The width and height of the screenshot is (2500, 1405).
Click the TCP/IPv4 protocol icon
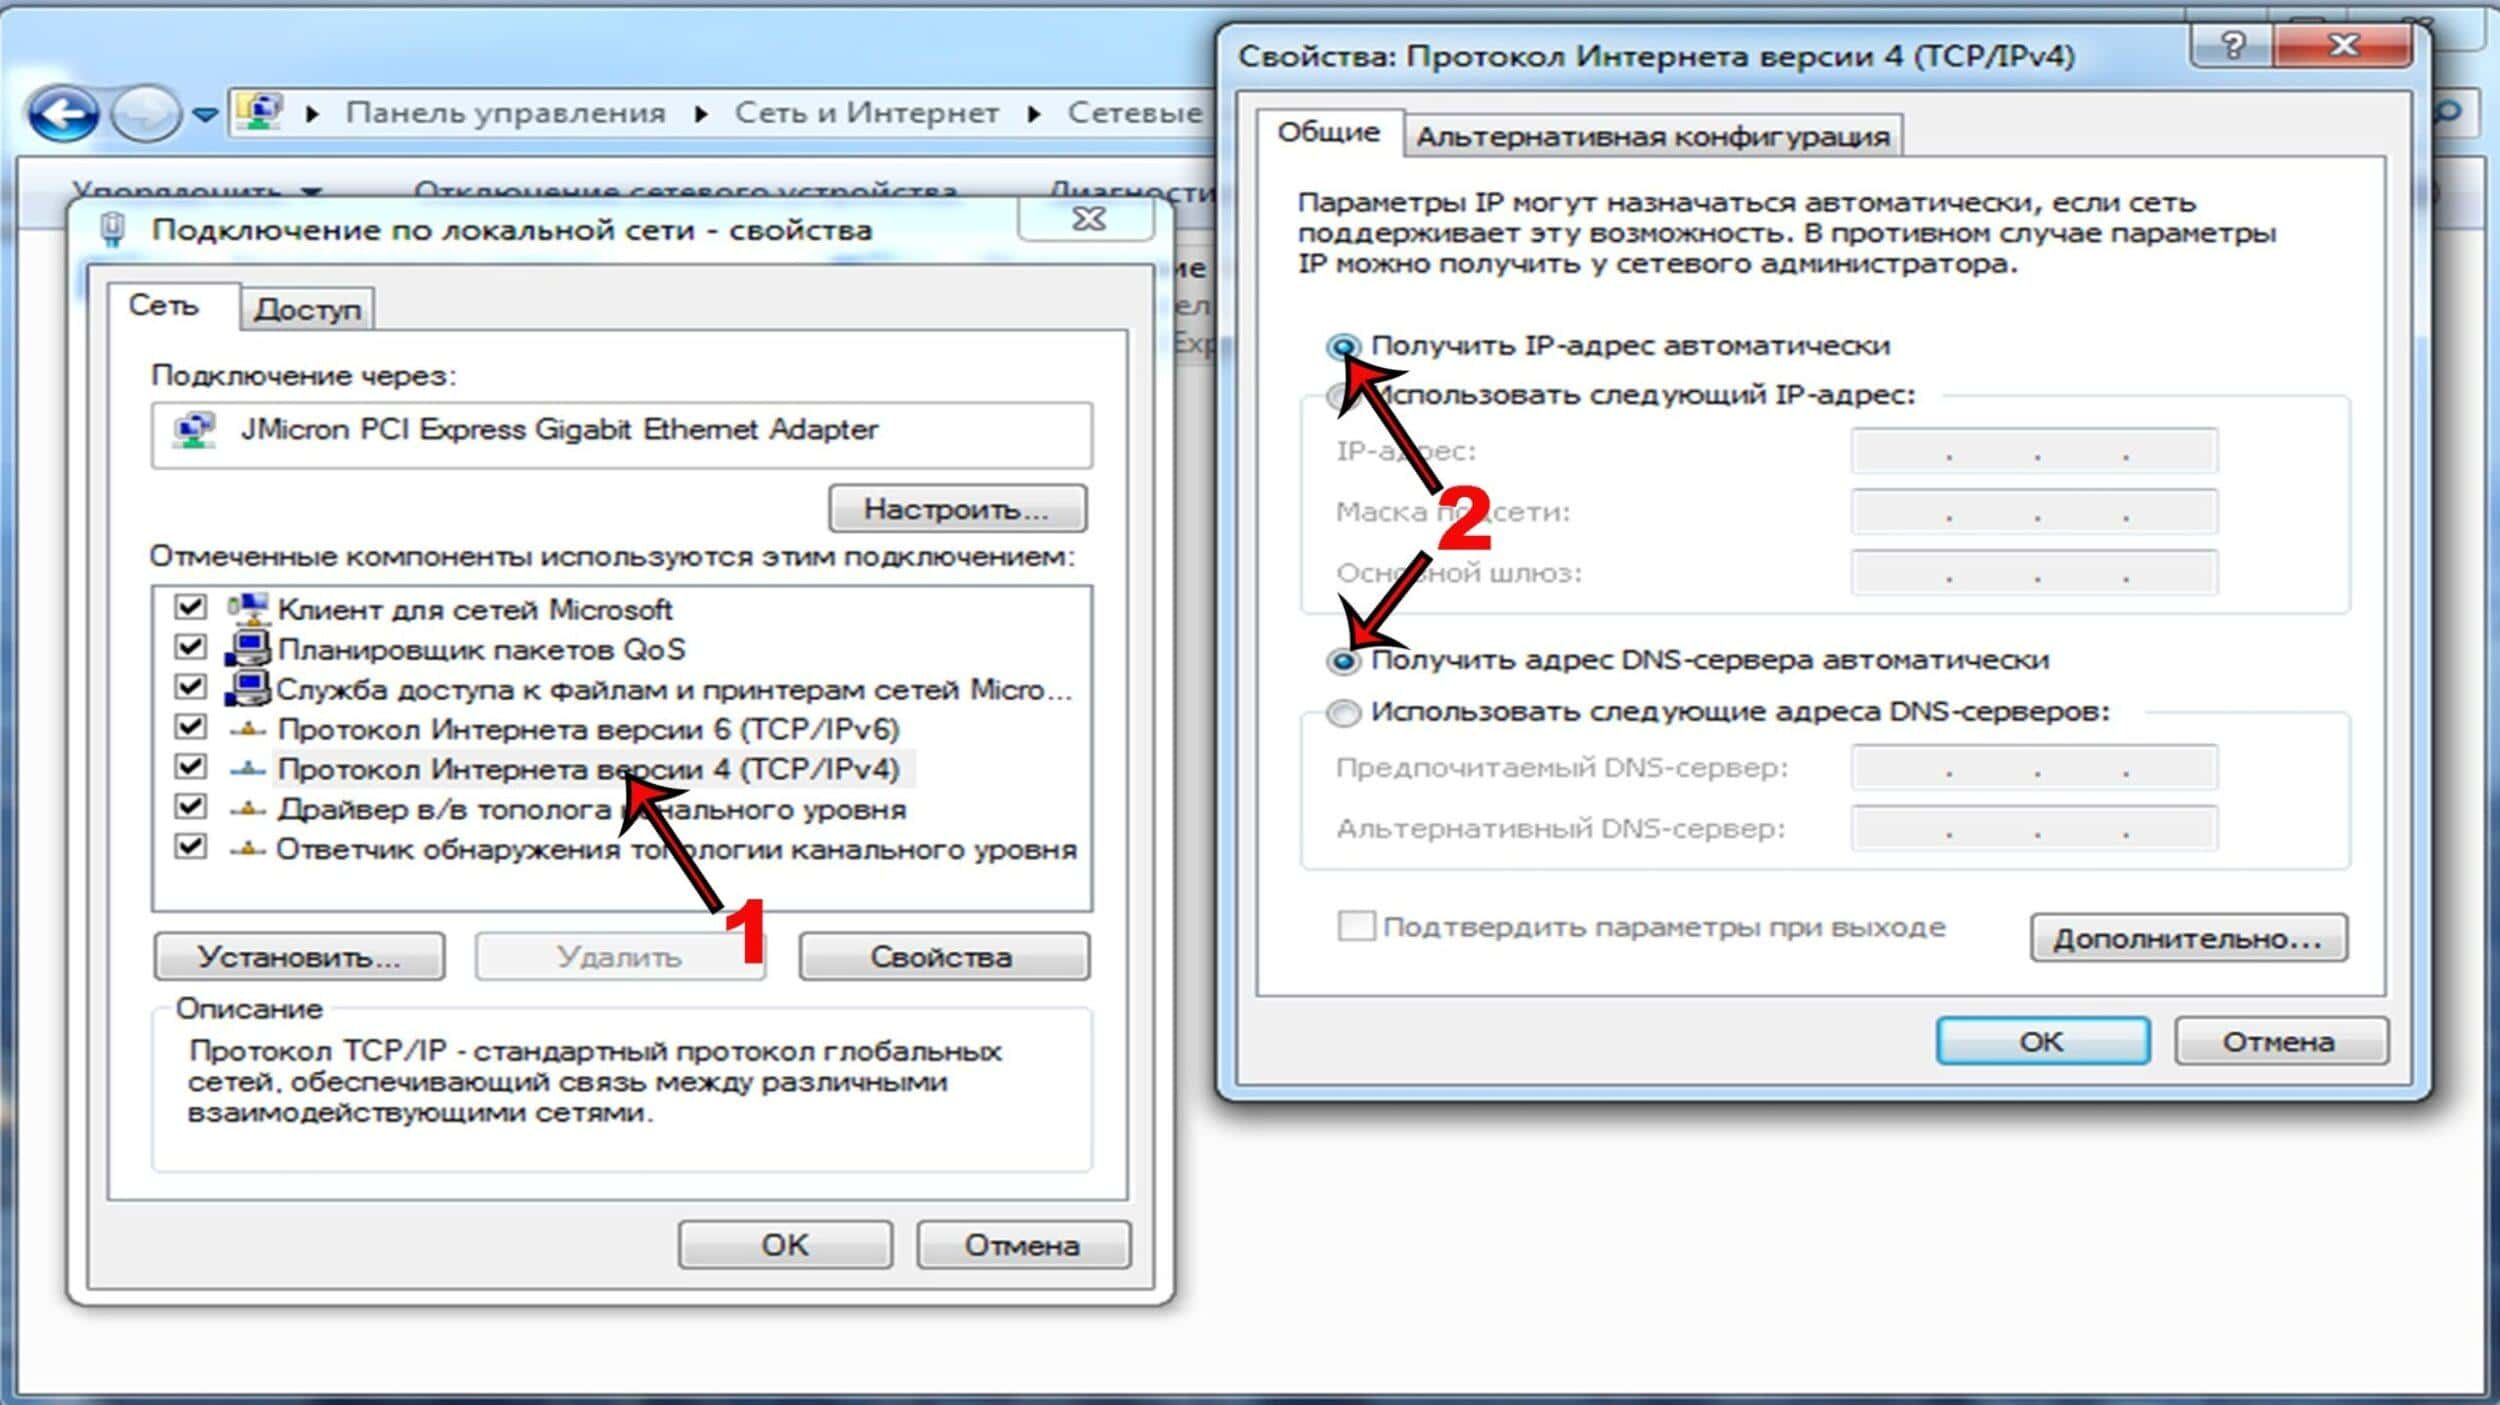[x=249, y=768]
